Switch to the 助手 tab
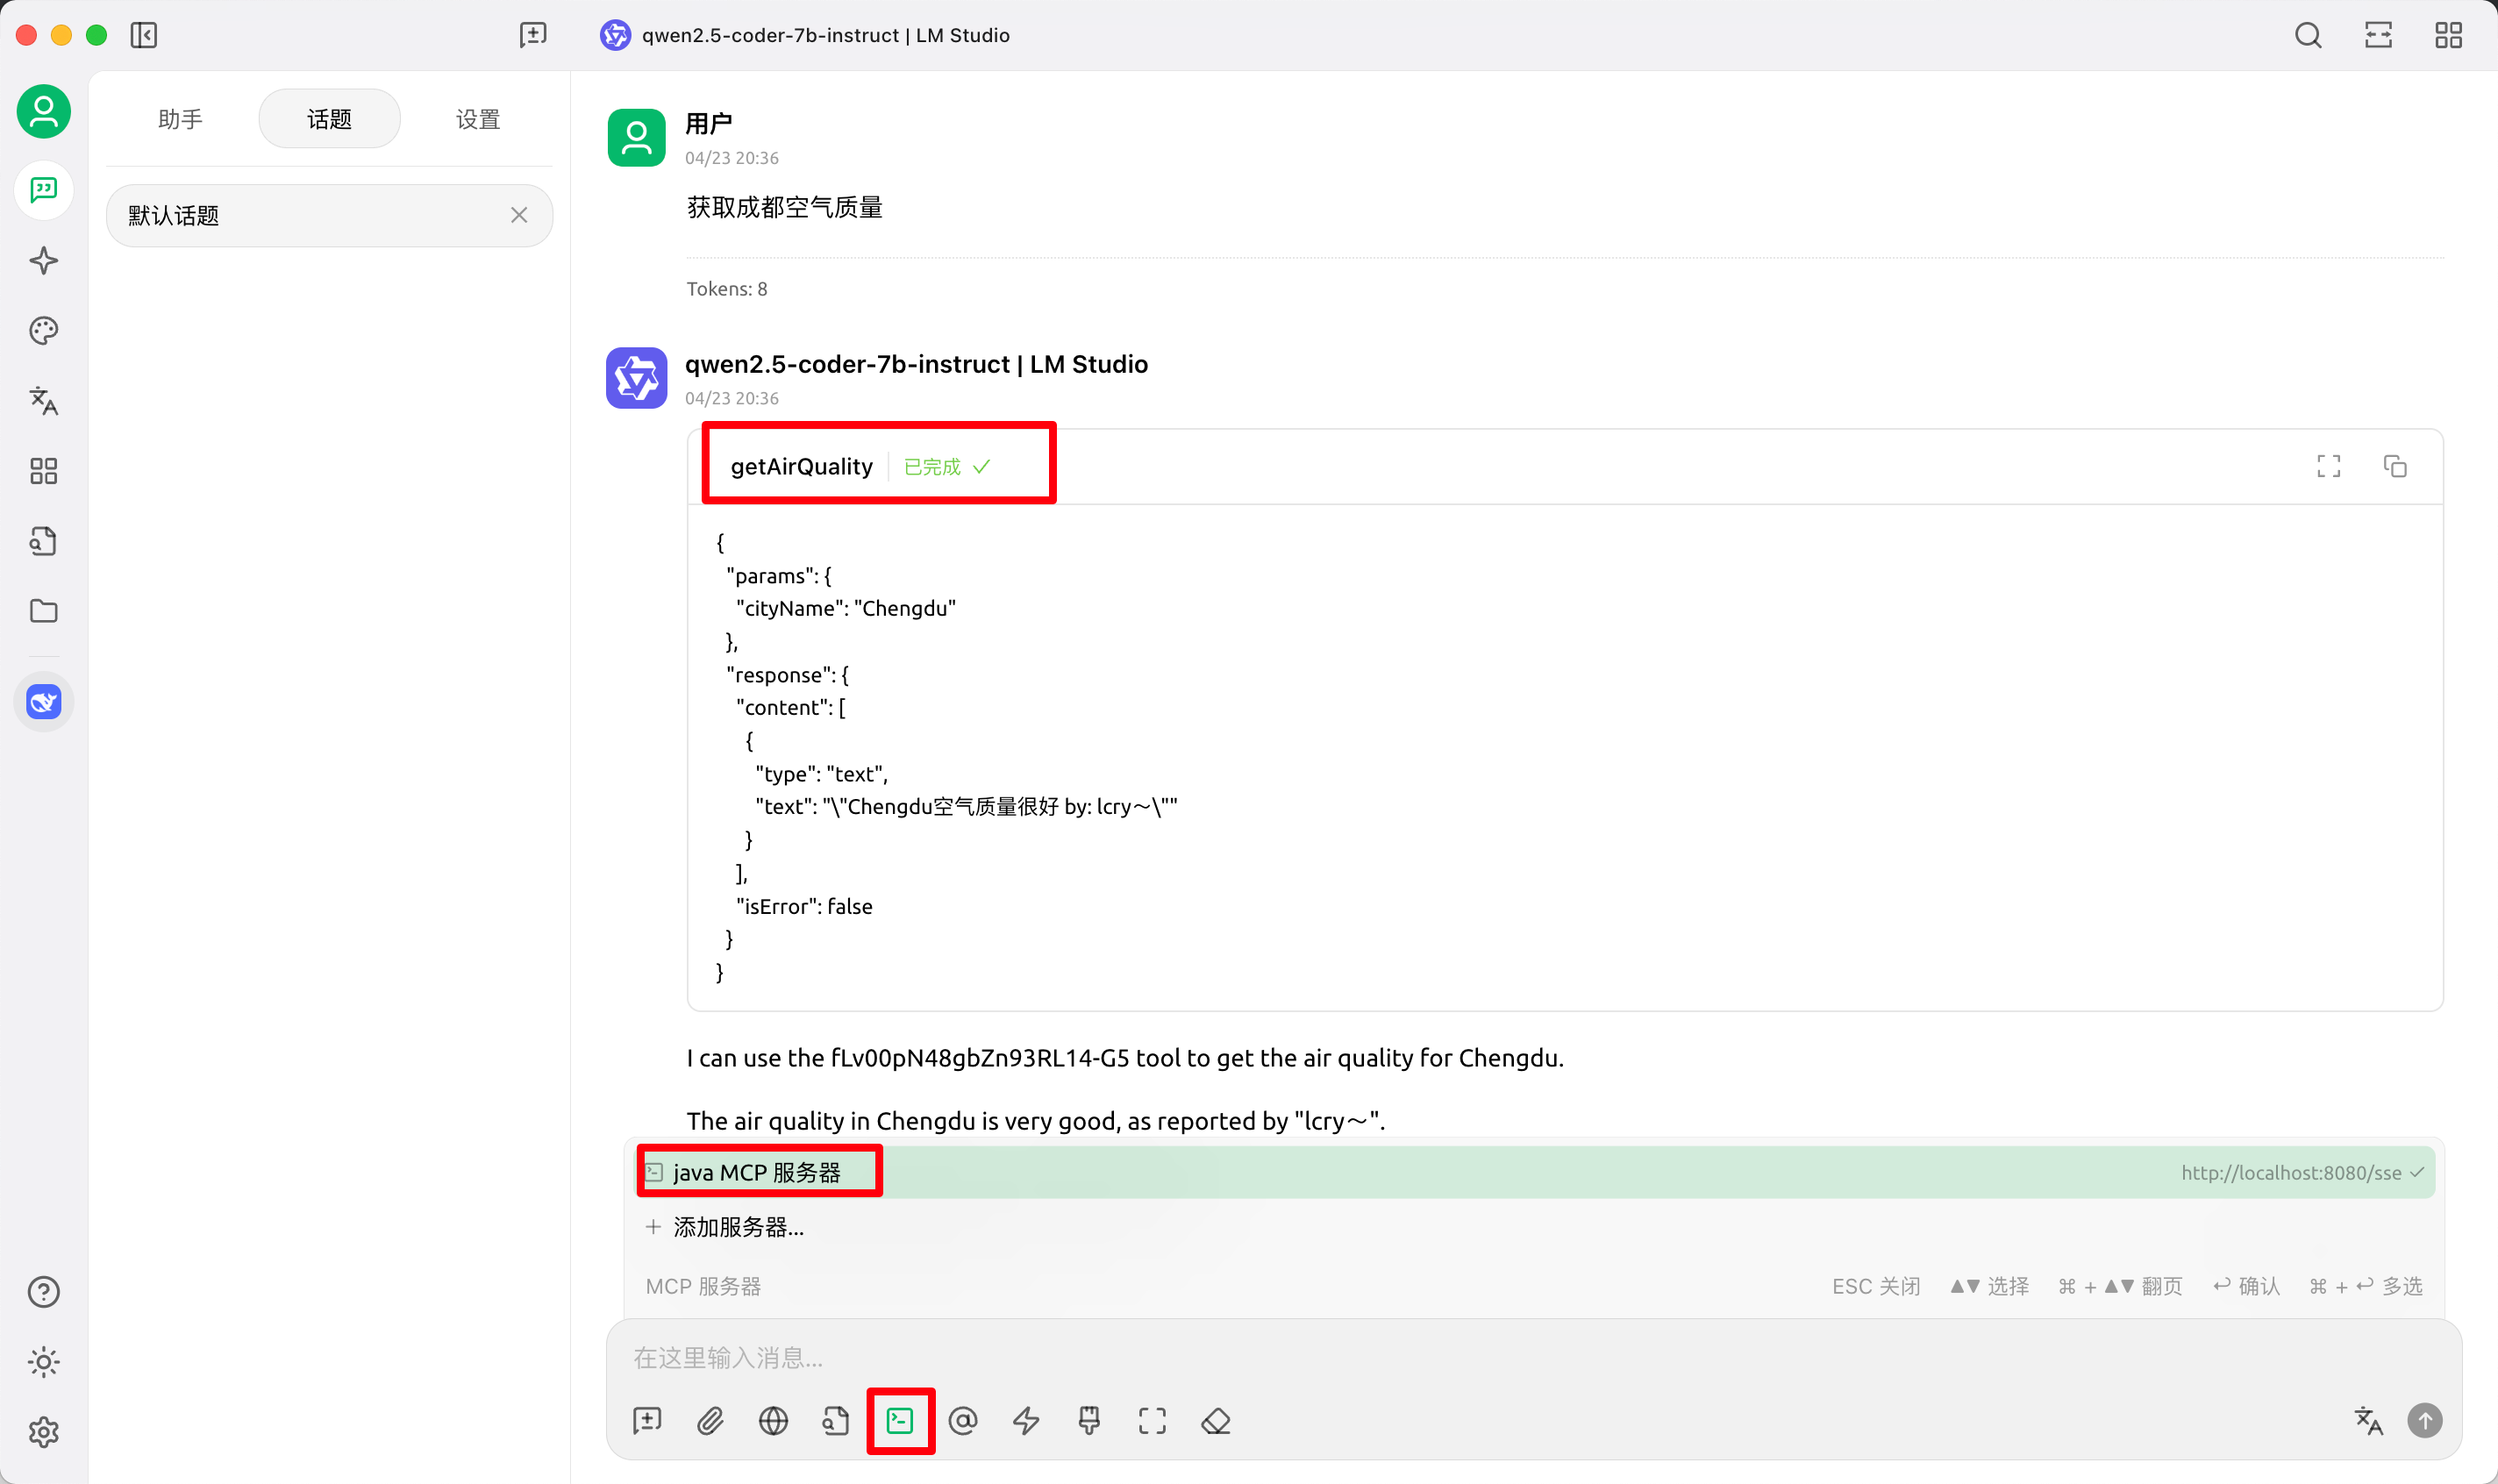 180,118
